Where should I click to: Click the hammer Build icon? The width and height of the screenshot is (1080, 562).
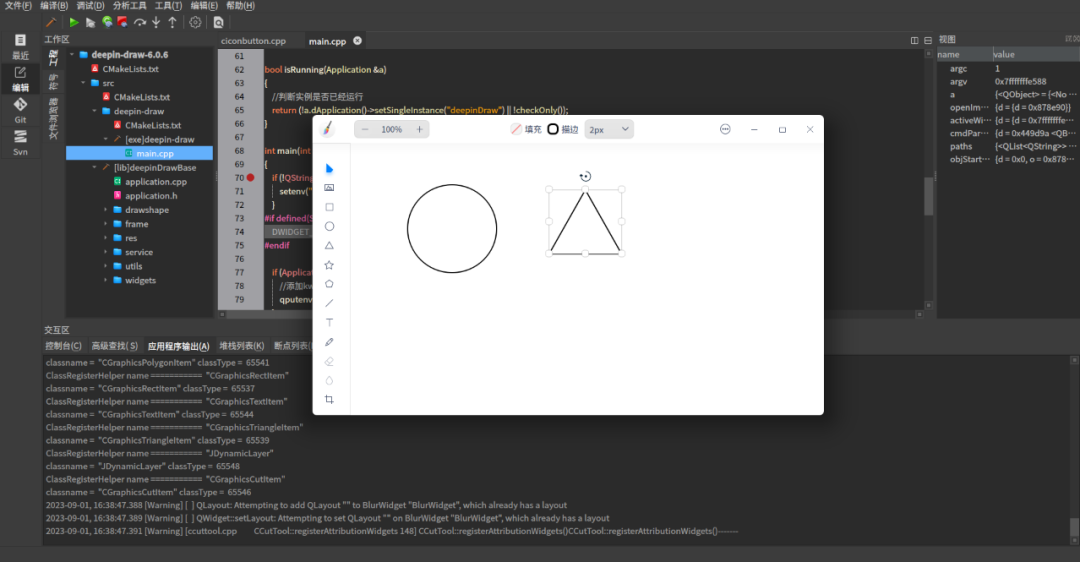coord(50,22)
